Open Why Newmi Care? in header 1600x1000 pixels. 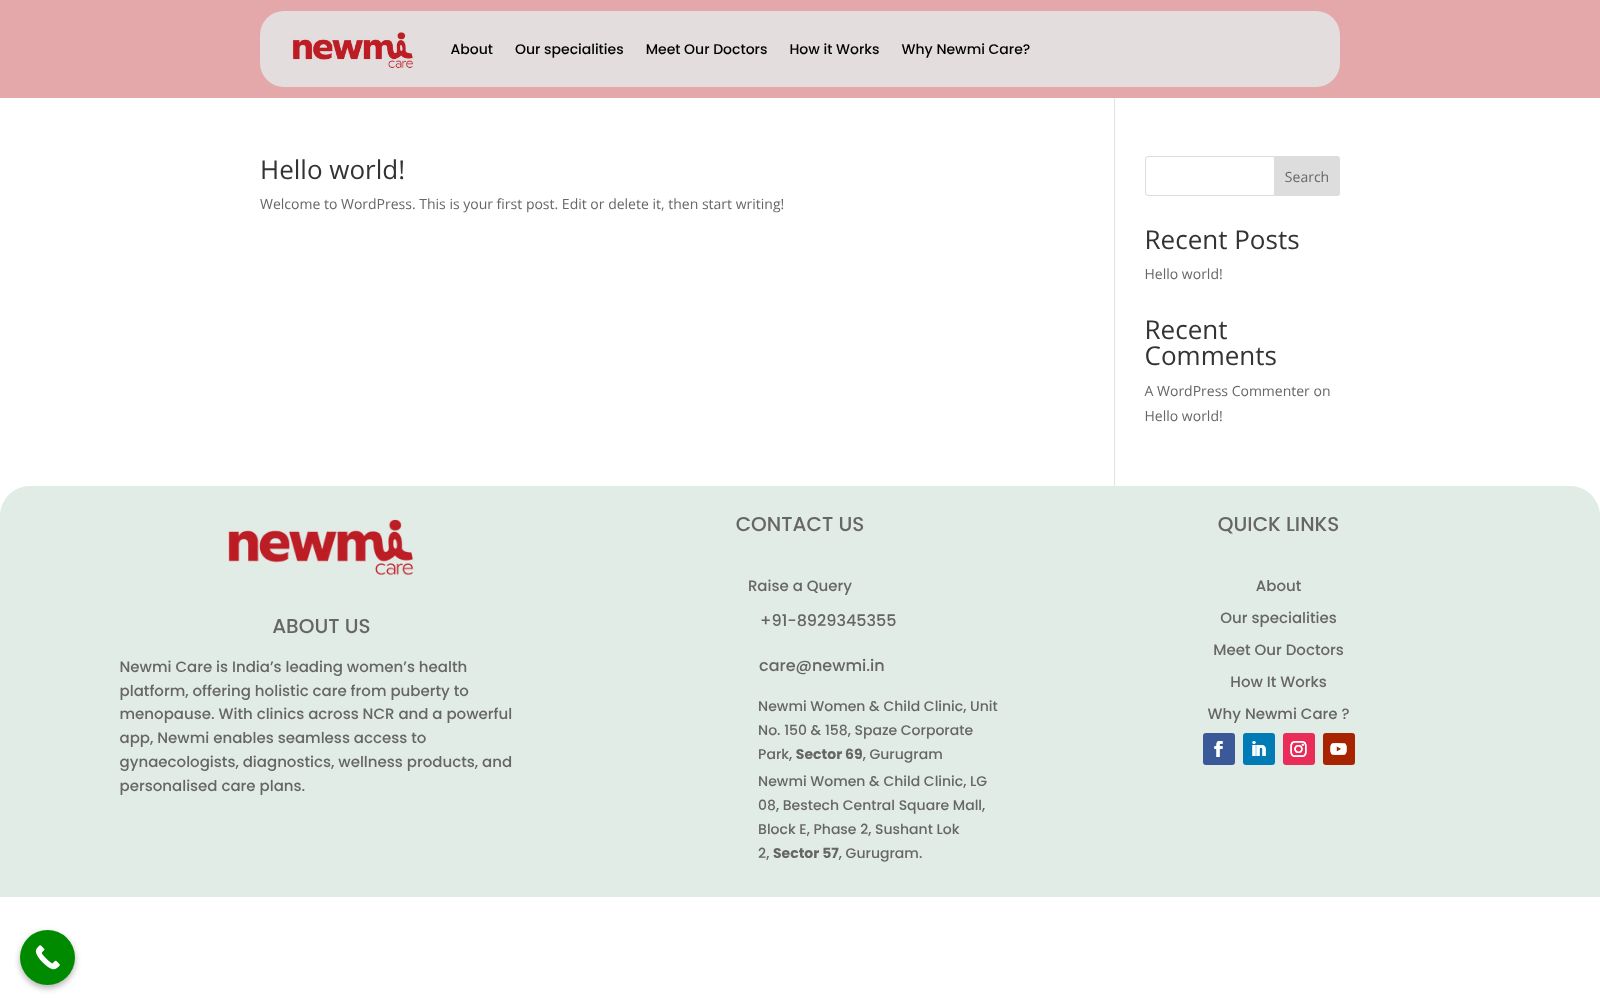coord(965,49)
